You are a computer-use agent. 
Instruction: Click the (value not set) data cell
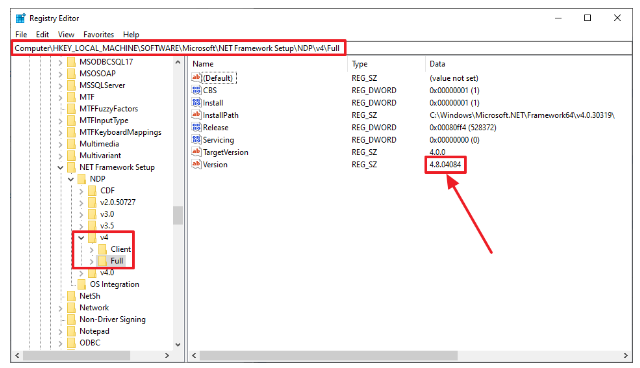453,78
